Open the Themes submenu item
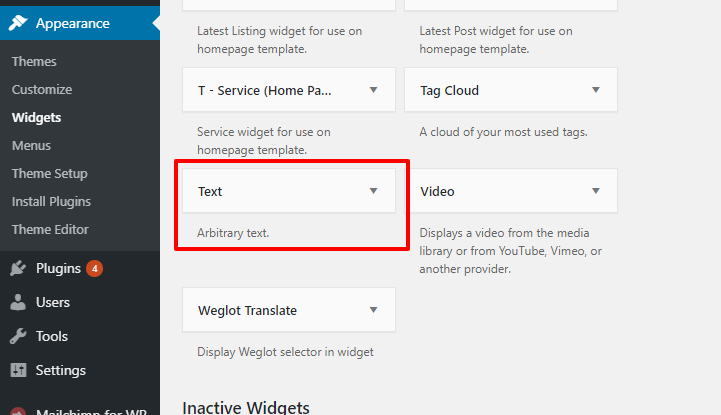721x415 pixels. [x=34, y=62]
